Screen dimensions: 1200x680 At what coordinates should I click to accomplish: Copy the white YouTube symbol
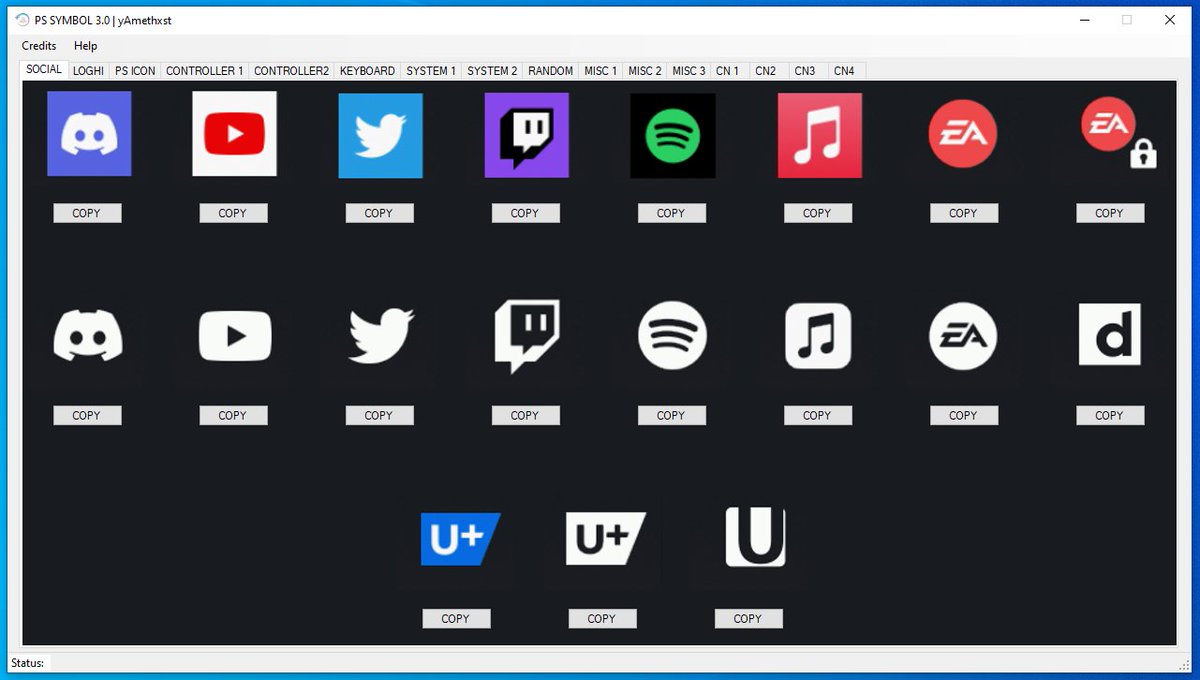pyautogui.click(x=233, y=415)
